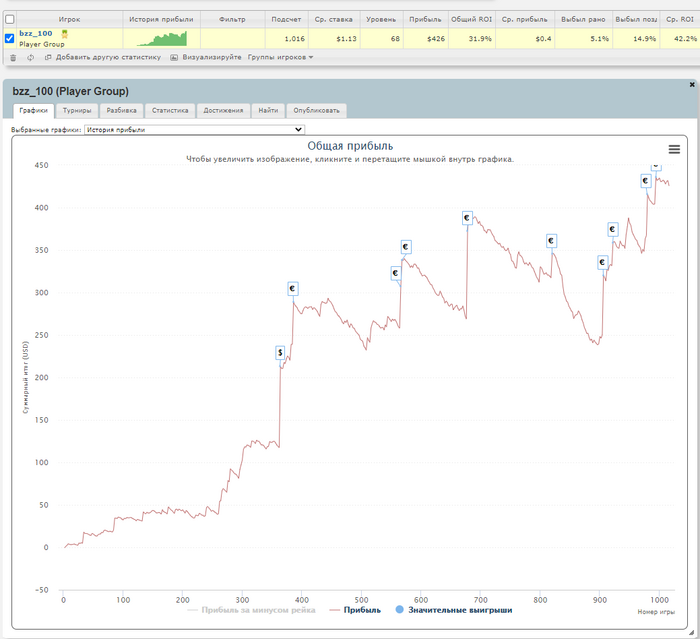Close the bzz_100 Player Group panel
This screenshot has height=639, width=700.
[x=692, y=84]
